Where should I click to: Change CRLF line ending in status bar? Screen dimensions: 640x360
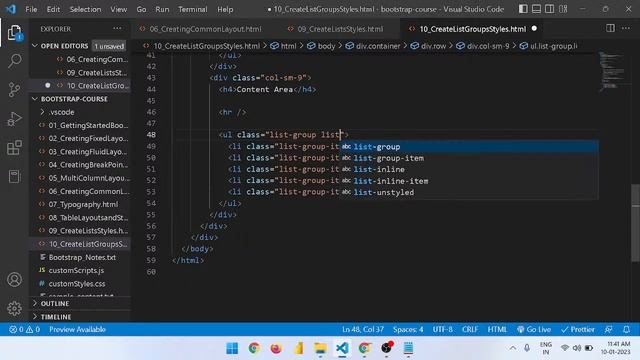tap(470, 329)
